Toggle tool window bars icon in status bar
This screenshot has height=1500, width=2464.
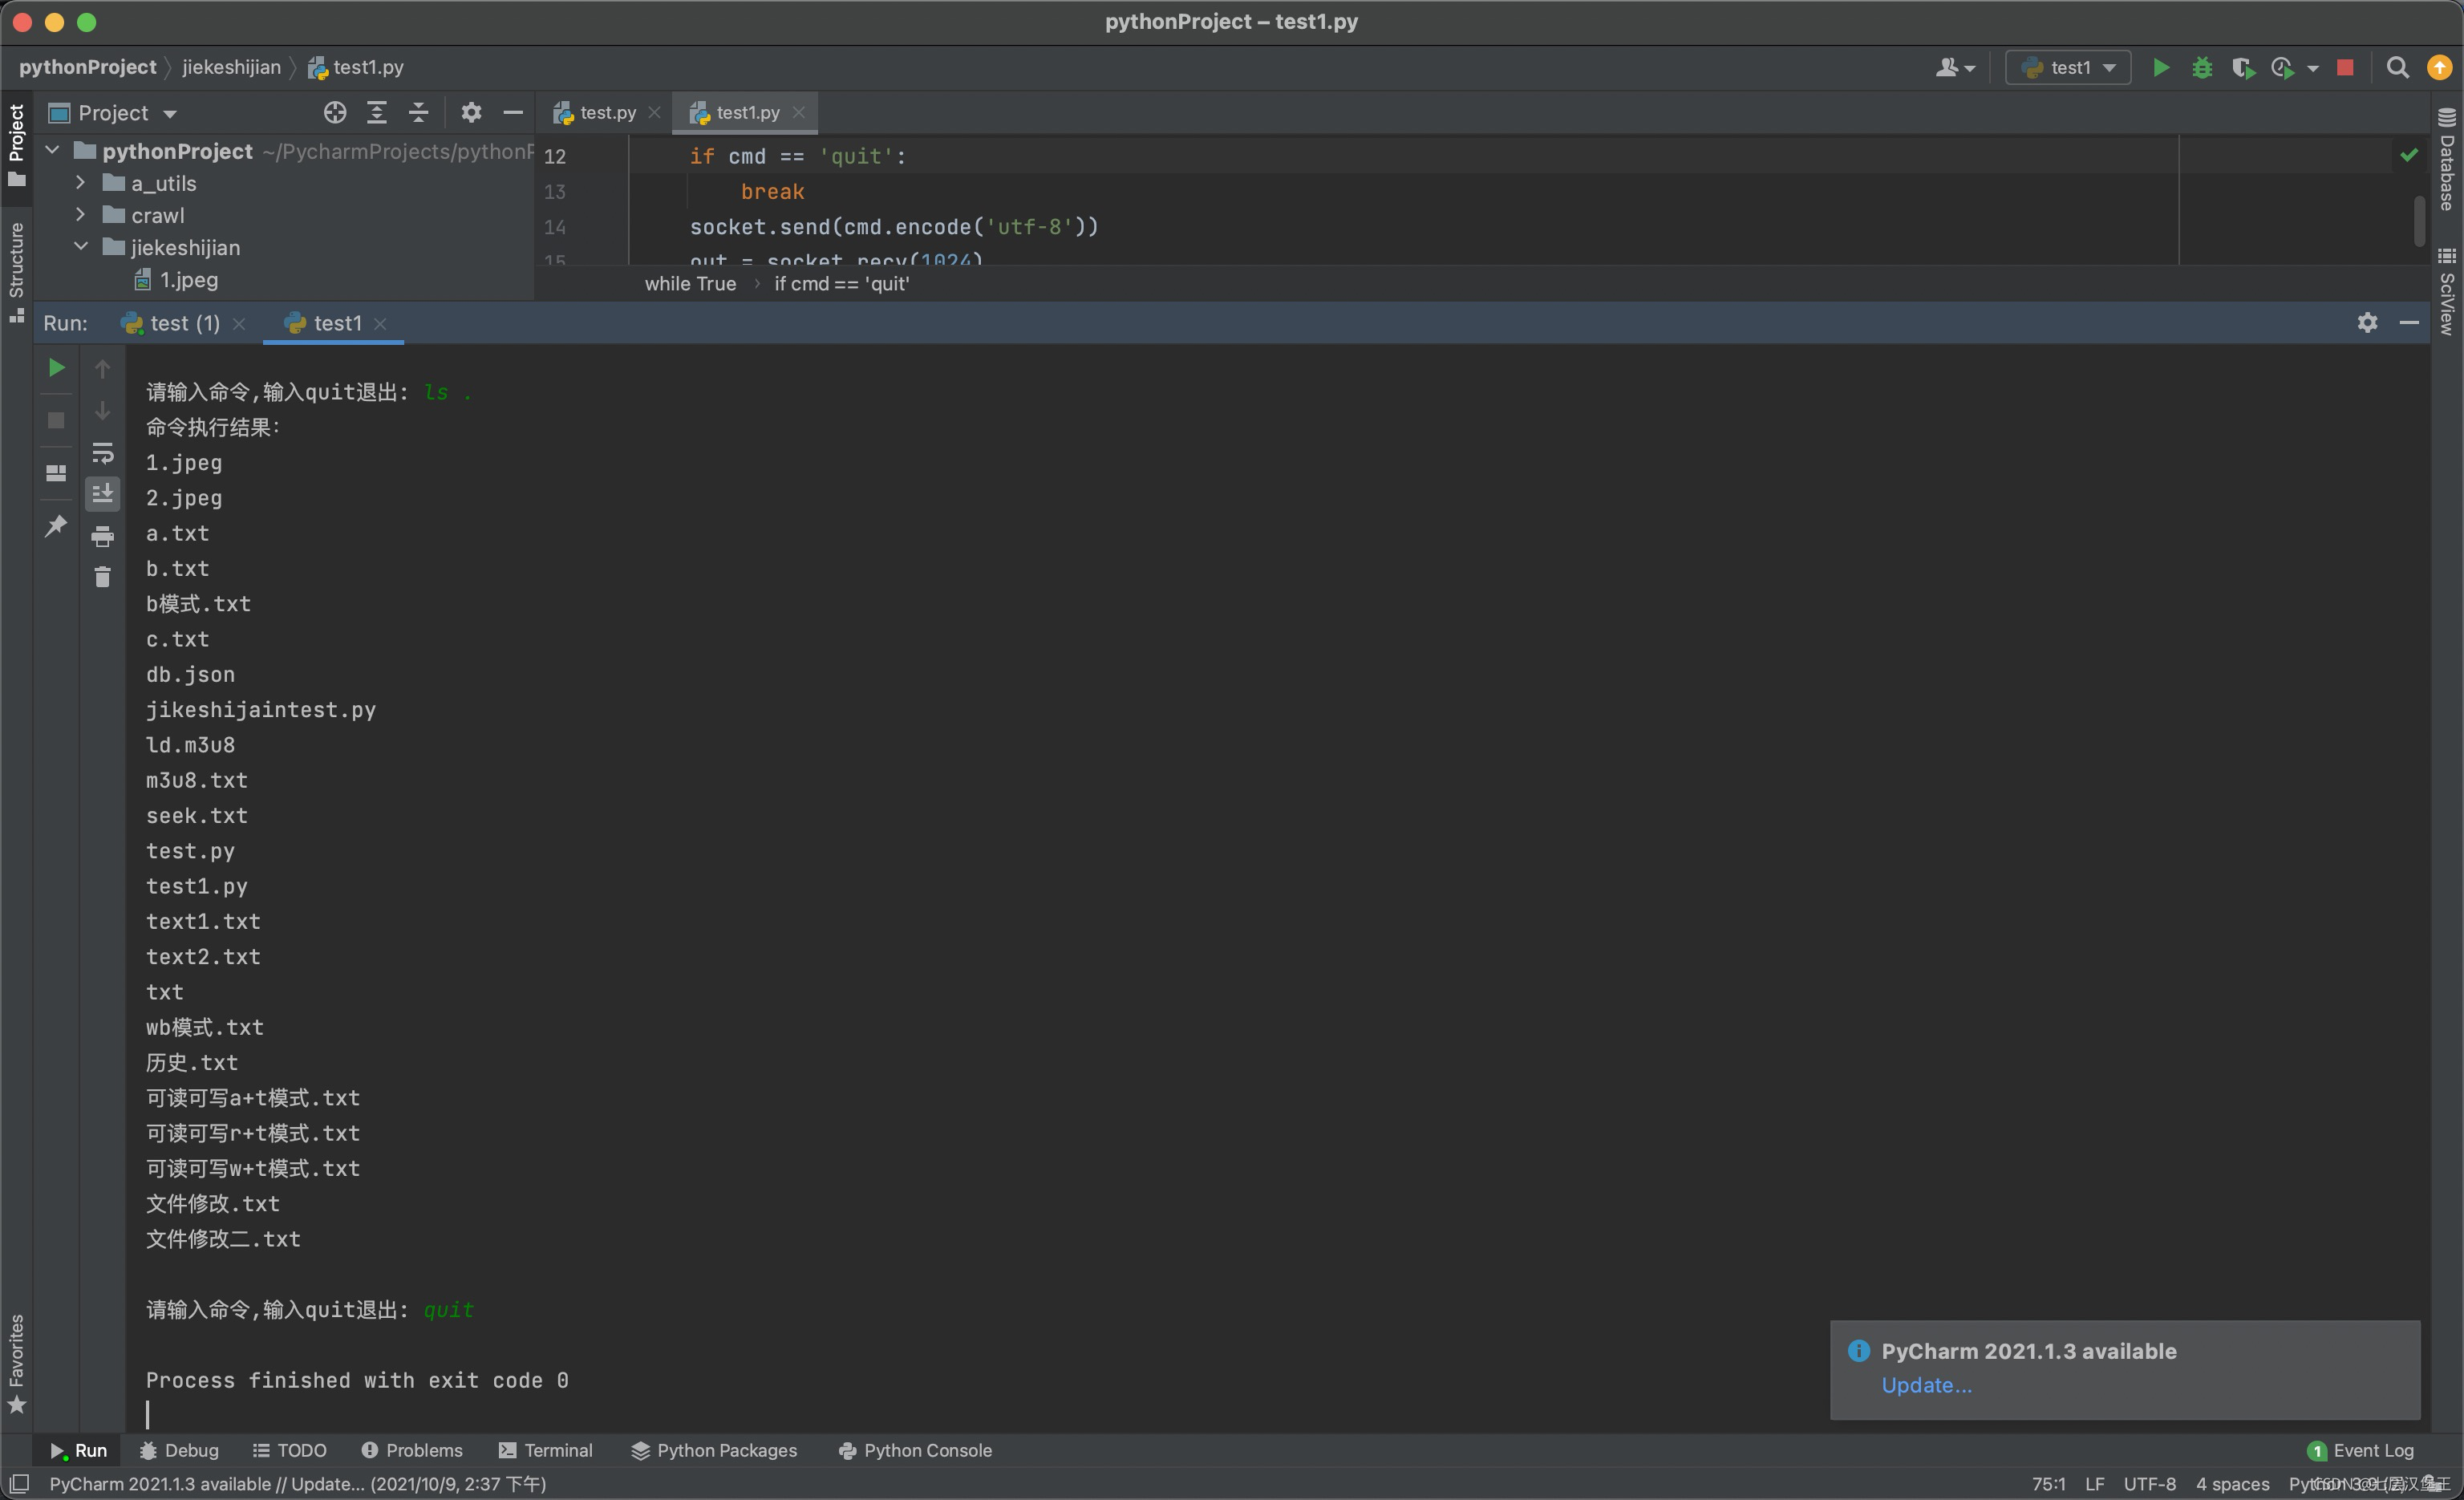[18, 1484]
